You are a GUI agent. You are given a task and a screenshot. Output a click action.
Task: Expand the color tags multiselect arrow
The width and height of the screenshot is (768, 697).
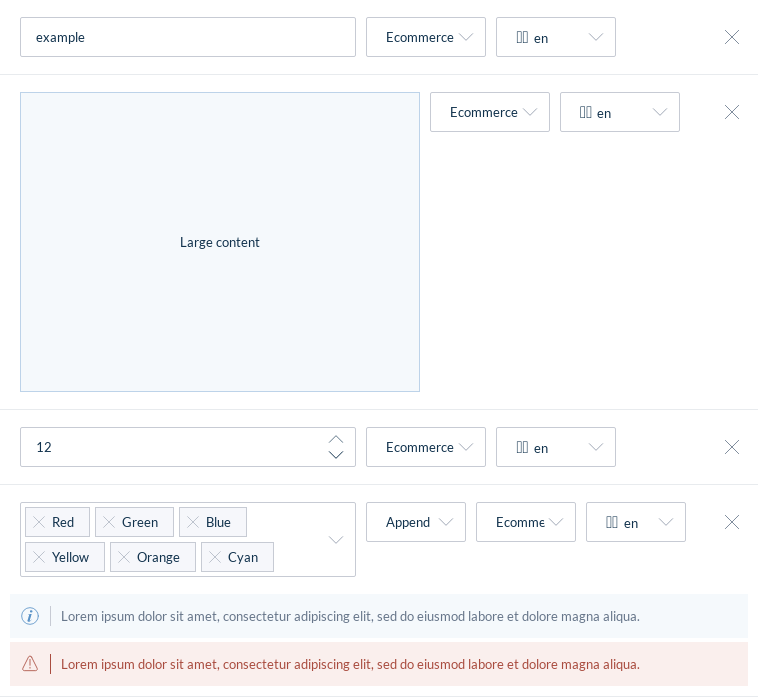click(336, 540)
